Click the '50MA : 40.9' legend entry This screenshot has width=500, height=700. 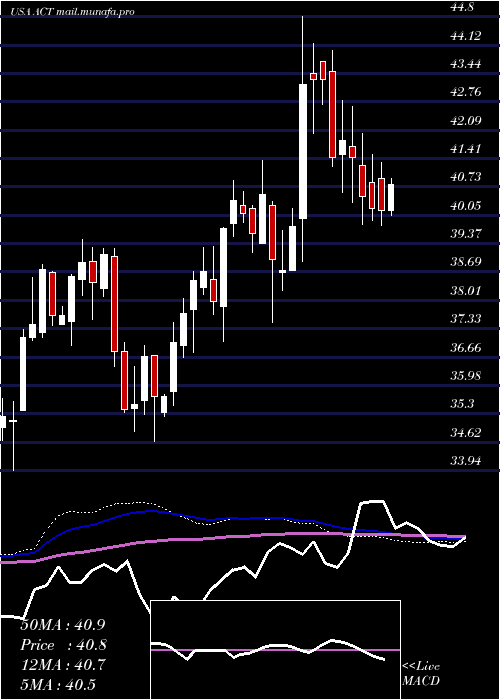pos(63,625)
